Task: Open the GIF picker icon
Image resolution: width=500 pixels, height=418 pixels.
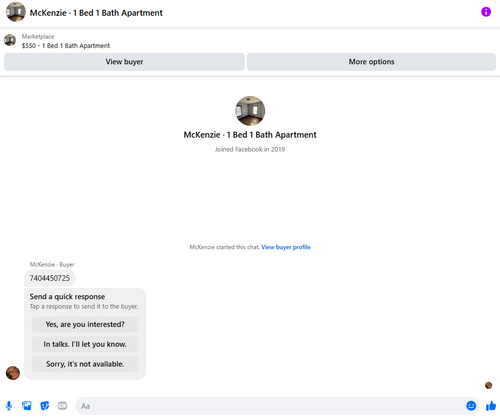Action: click(62, 406)
